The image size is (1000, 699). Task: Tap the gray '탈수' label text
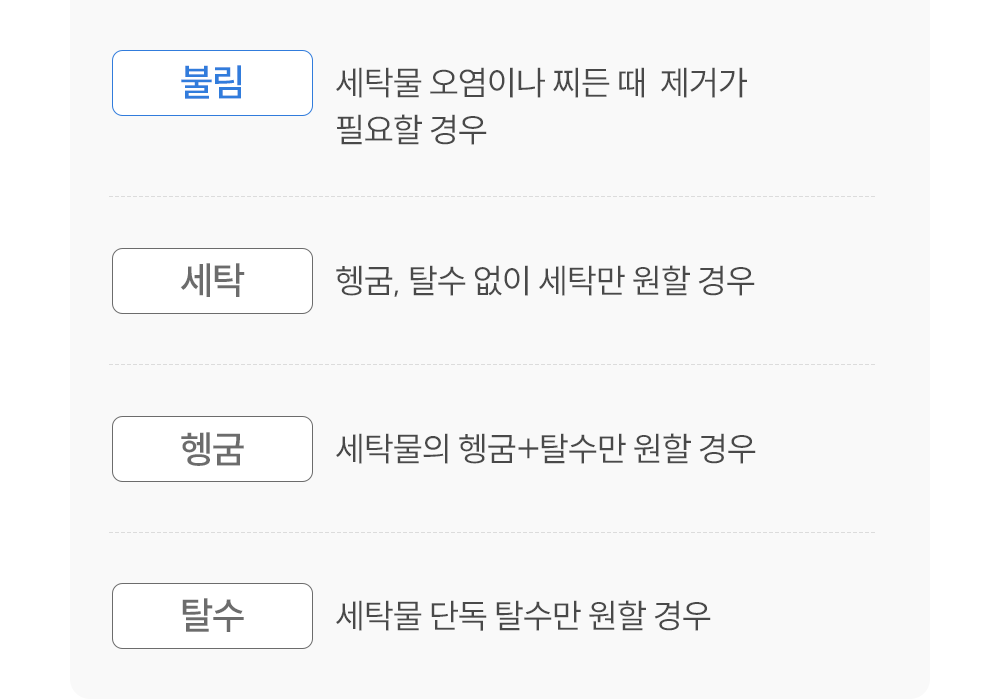coord(212,616)
